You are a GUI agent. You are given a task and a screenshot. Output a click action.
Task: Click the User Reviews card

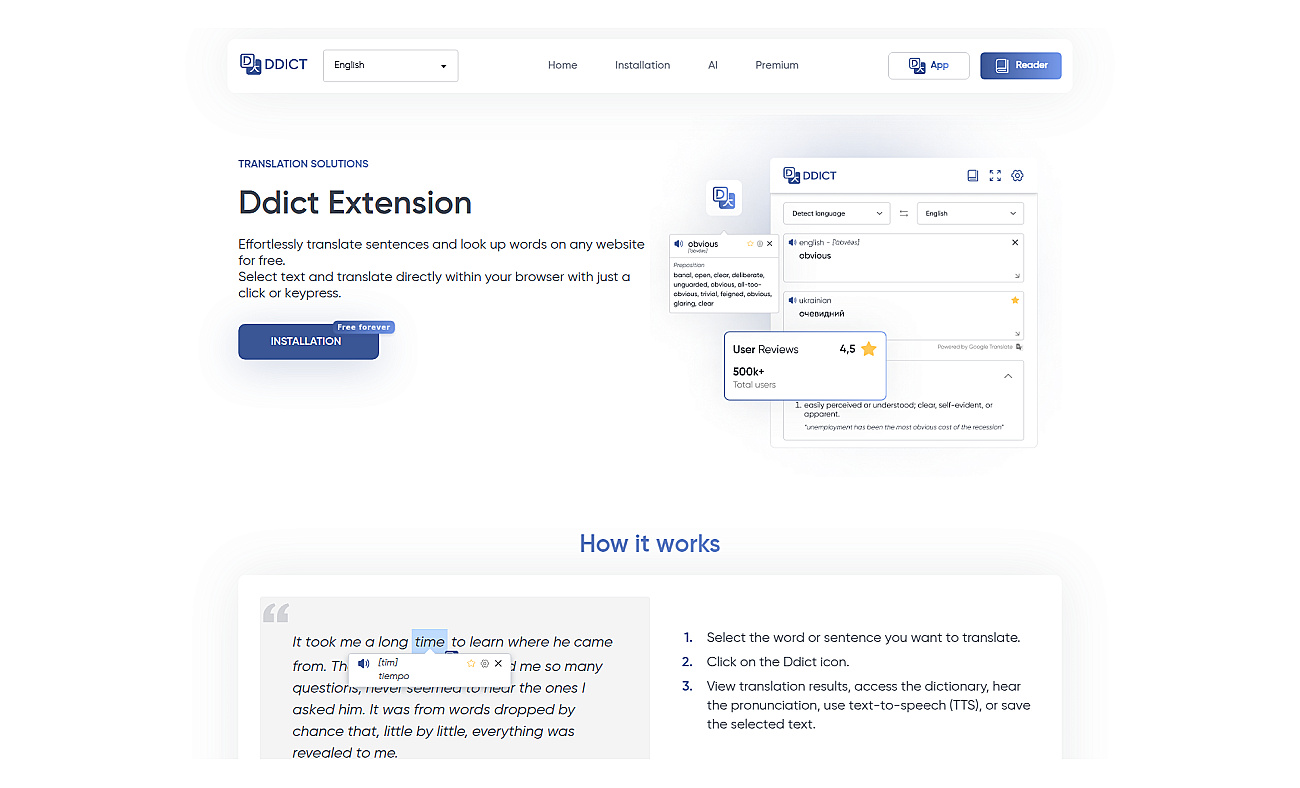(x=805, y=366)
